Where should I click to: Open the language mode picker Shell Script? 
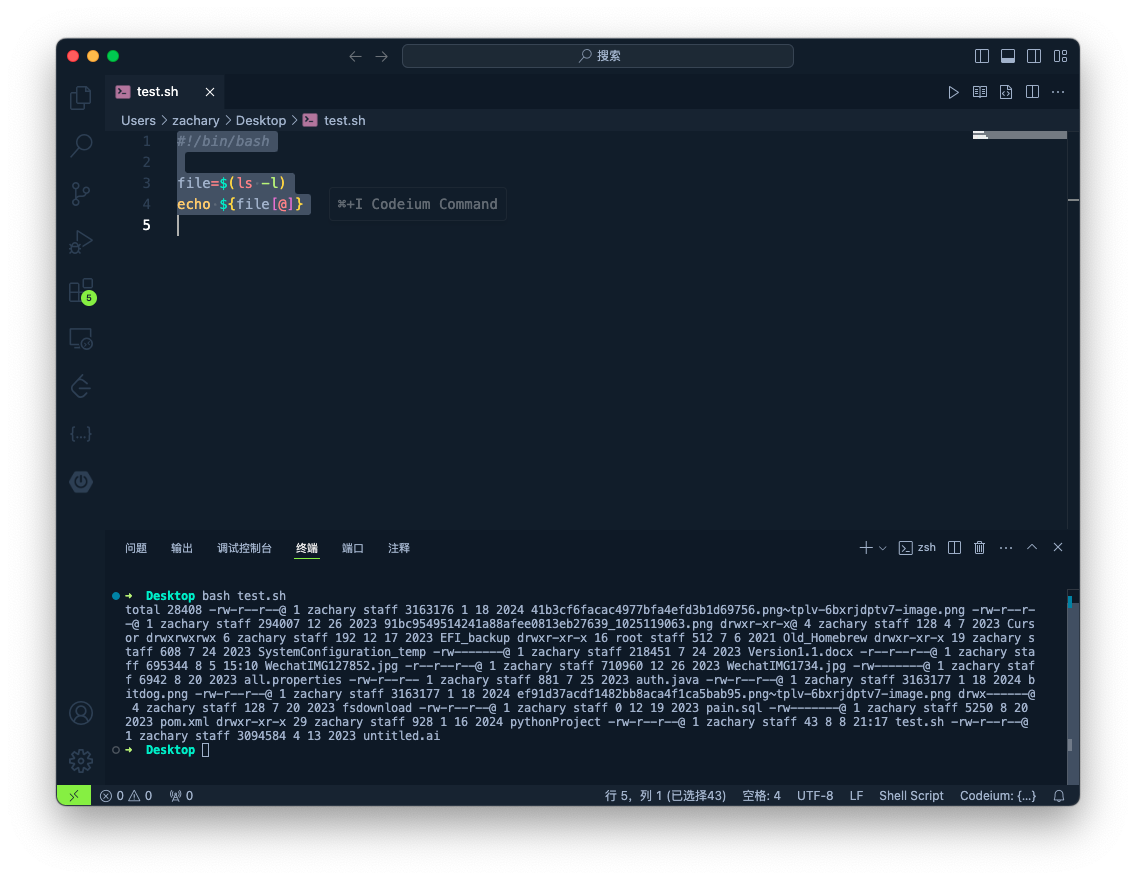tap(911, 795)
